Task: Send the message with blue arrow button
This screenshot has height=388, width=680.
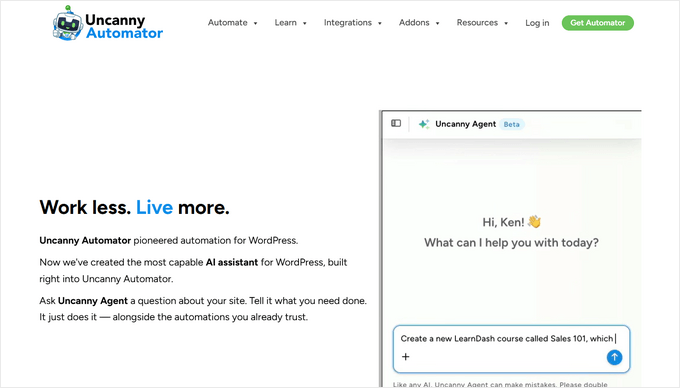Action: click(614, 357)
